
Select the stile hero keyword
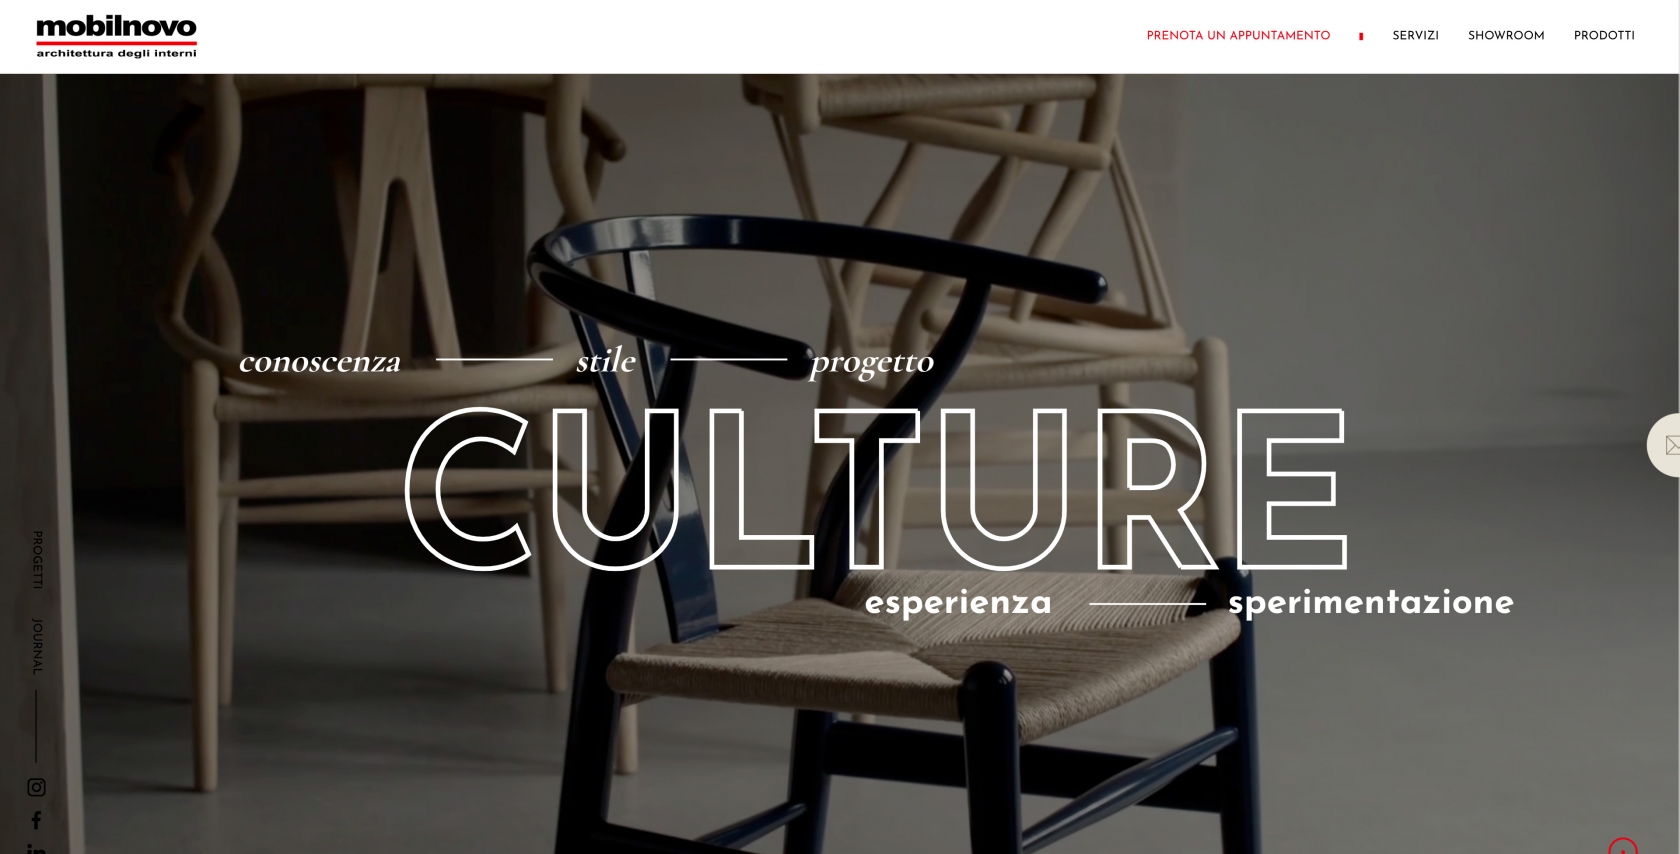pyautogui.click(x=606, y=360)
